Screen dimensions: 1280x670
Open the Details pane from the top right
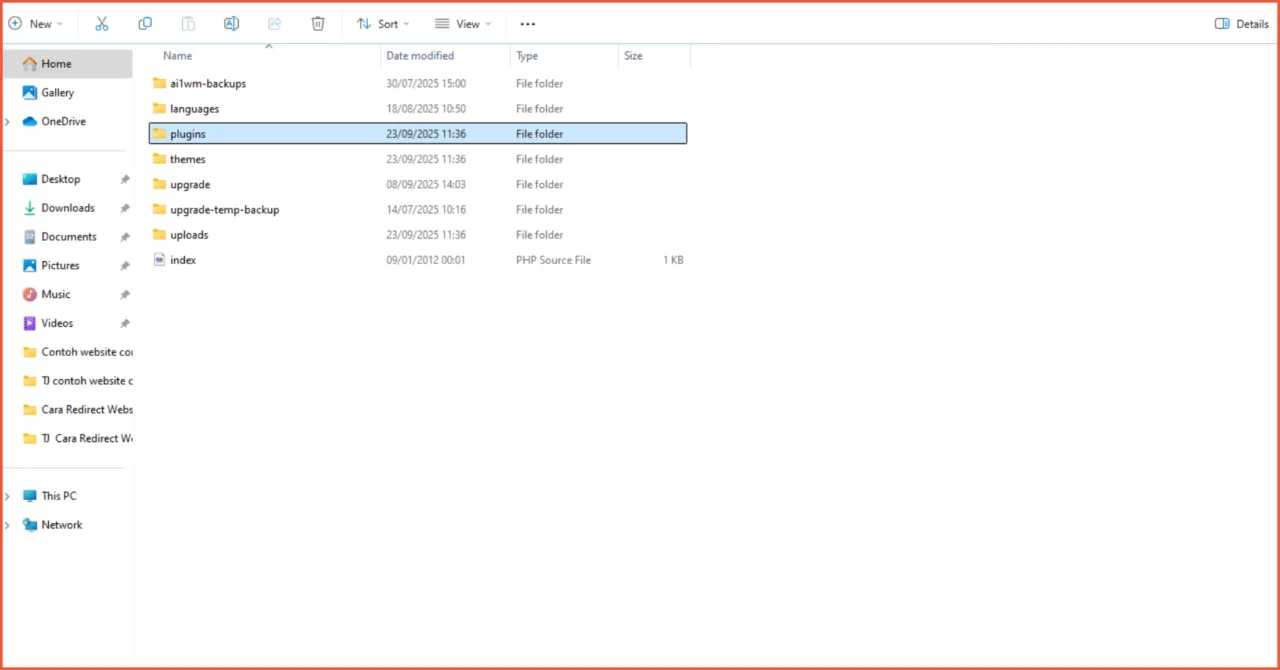(x=1241, y=23)
